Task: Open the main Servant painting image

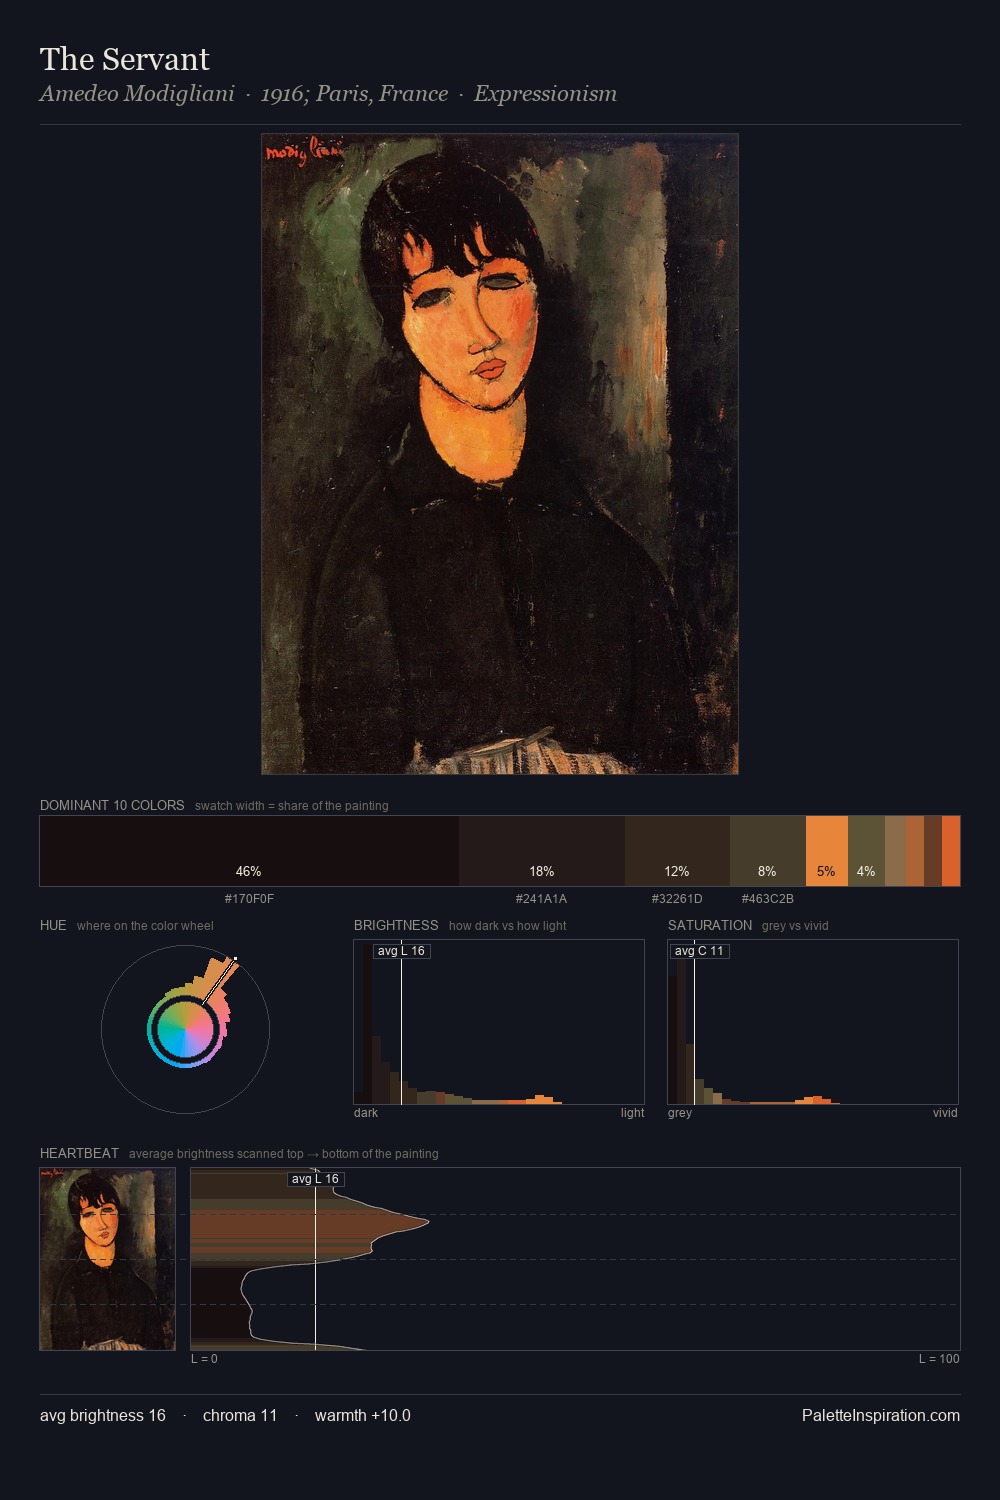Action: click(500, 454)
